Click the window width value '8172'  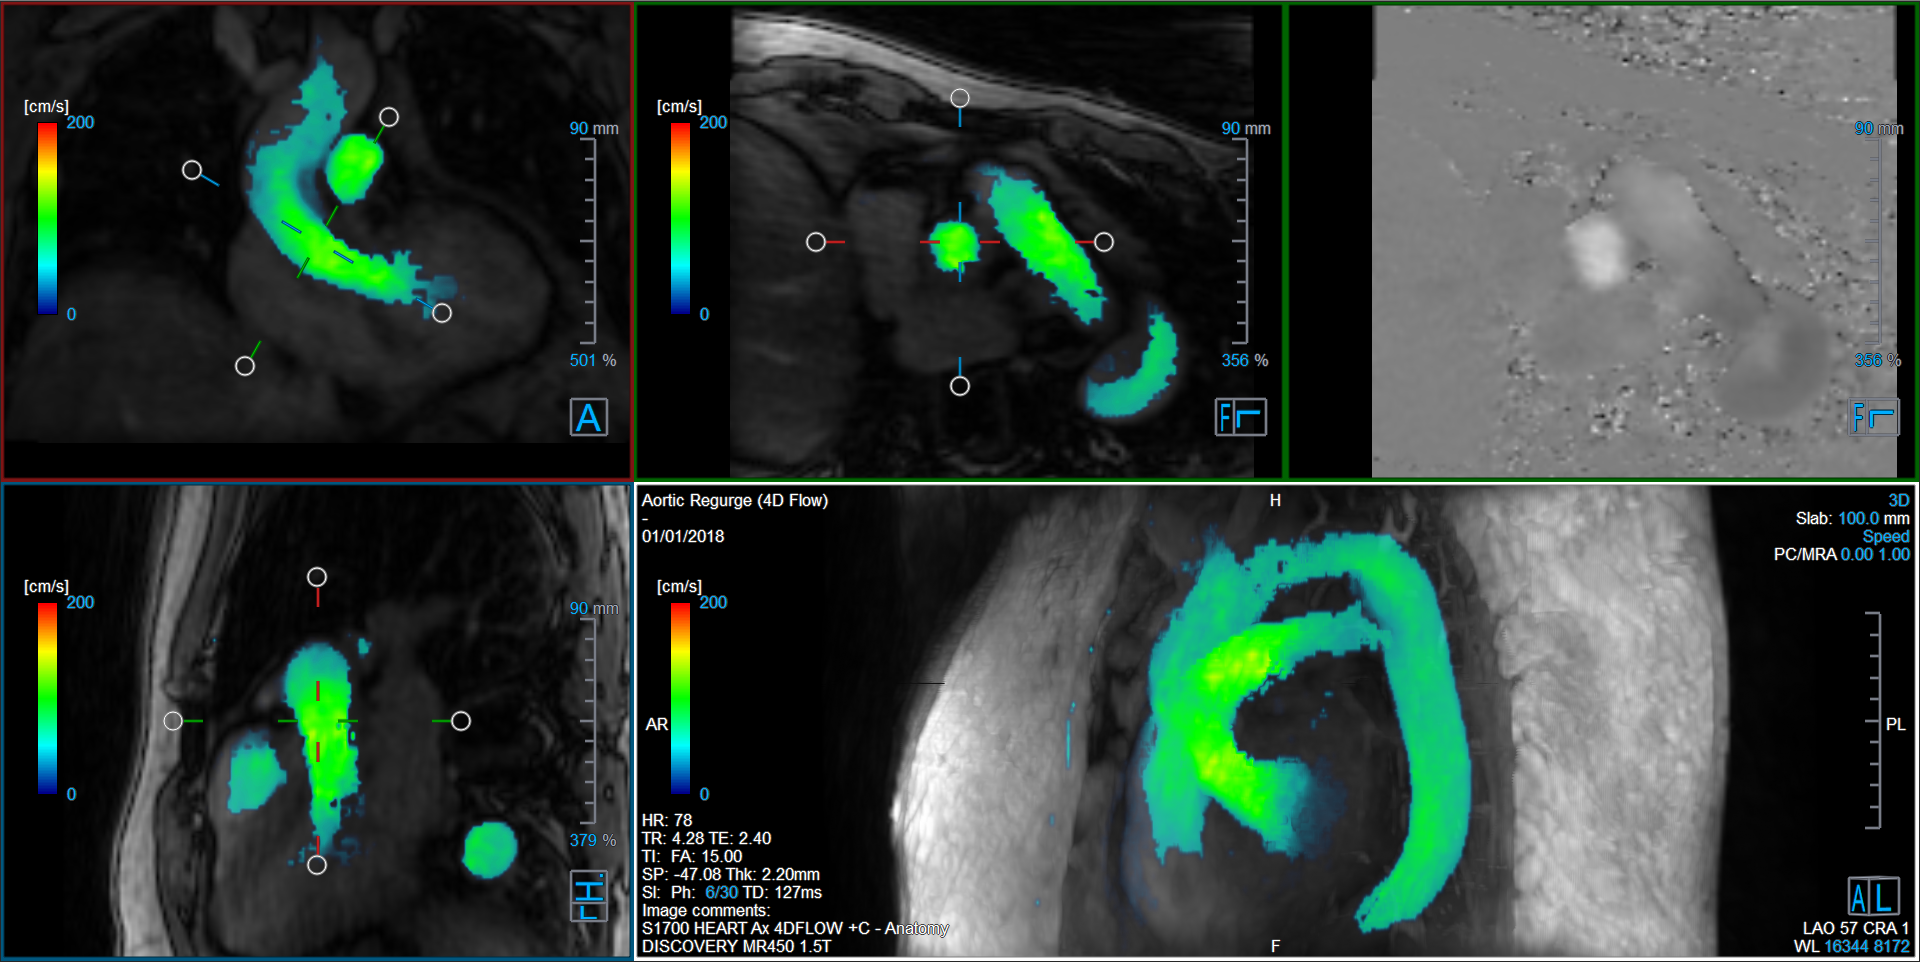pyautogui.click(x=1891, y=946)
